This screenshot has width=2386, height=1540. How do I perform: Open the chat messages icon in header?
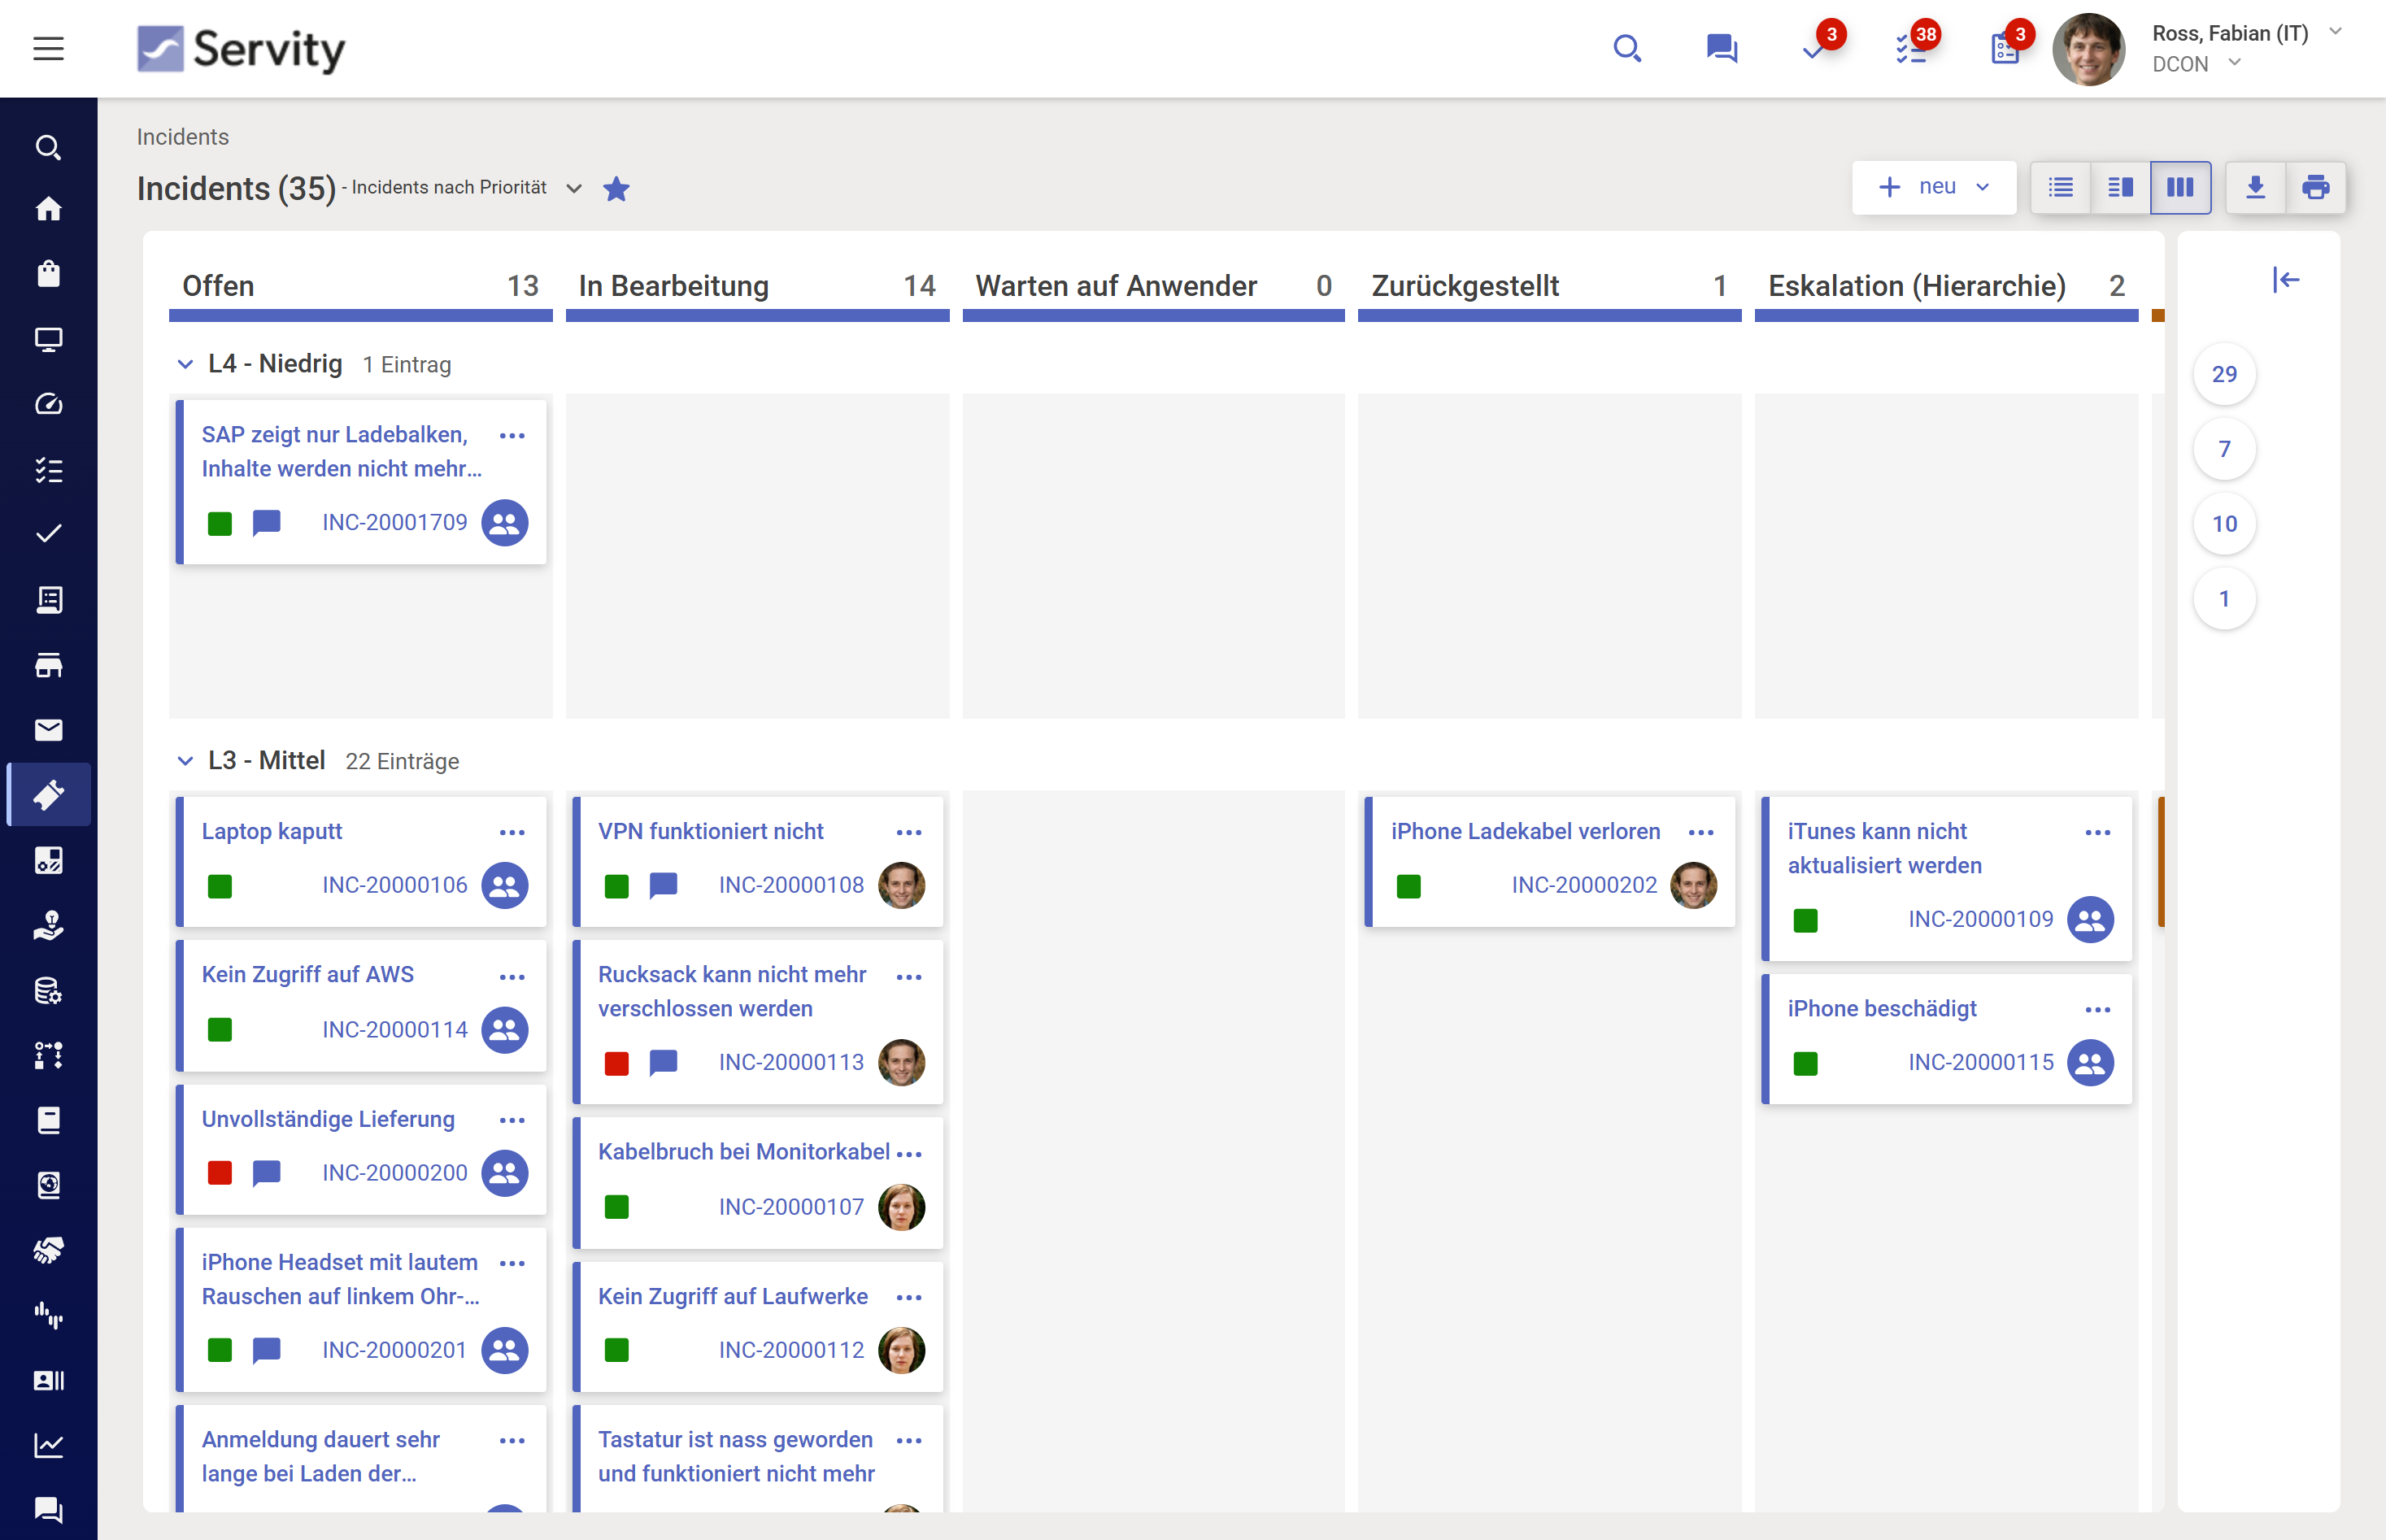tap(1721, 48)
